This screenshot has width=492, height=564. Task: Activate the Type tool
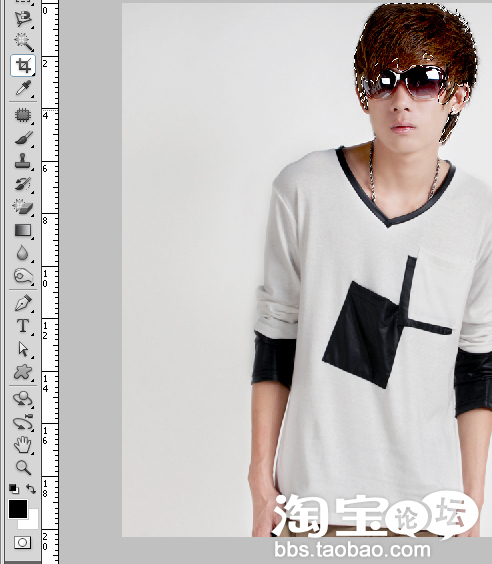pos(23,327)
